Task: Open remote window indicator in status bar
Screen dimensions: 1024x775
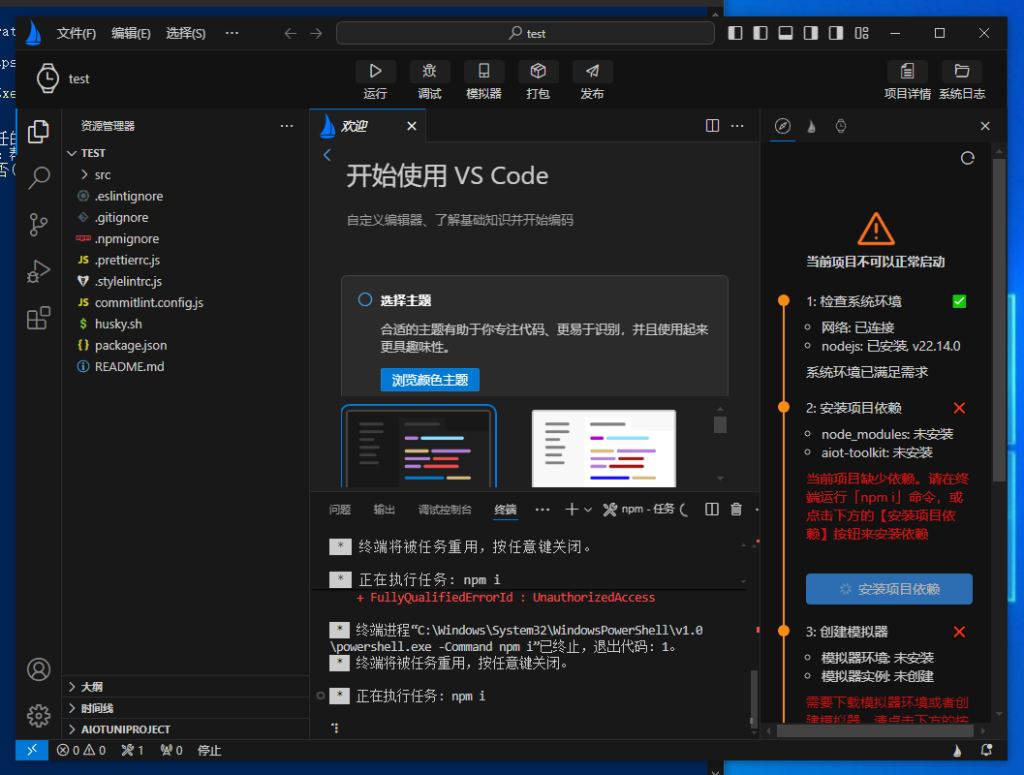Action: click(x=32, y=750)
